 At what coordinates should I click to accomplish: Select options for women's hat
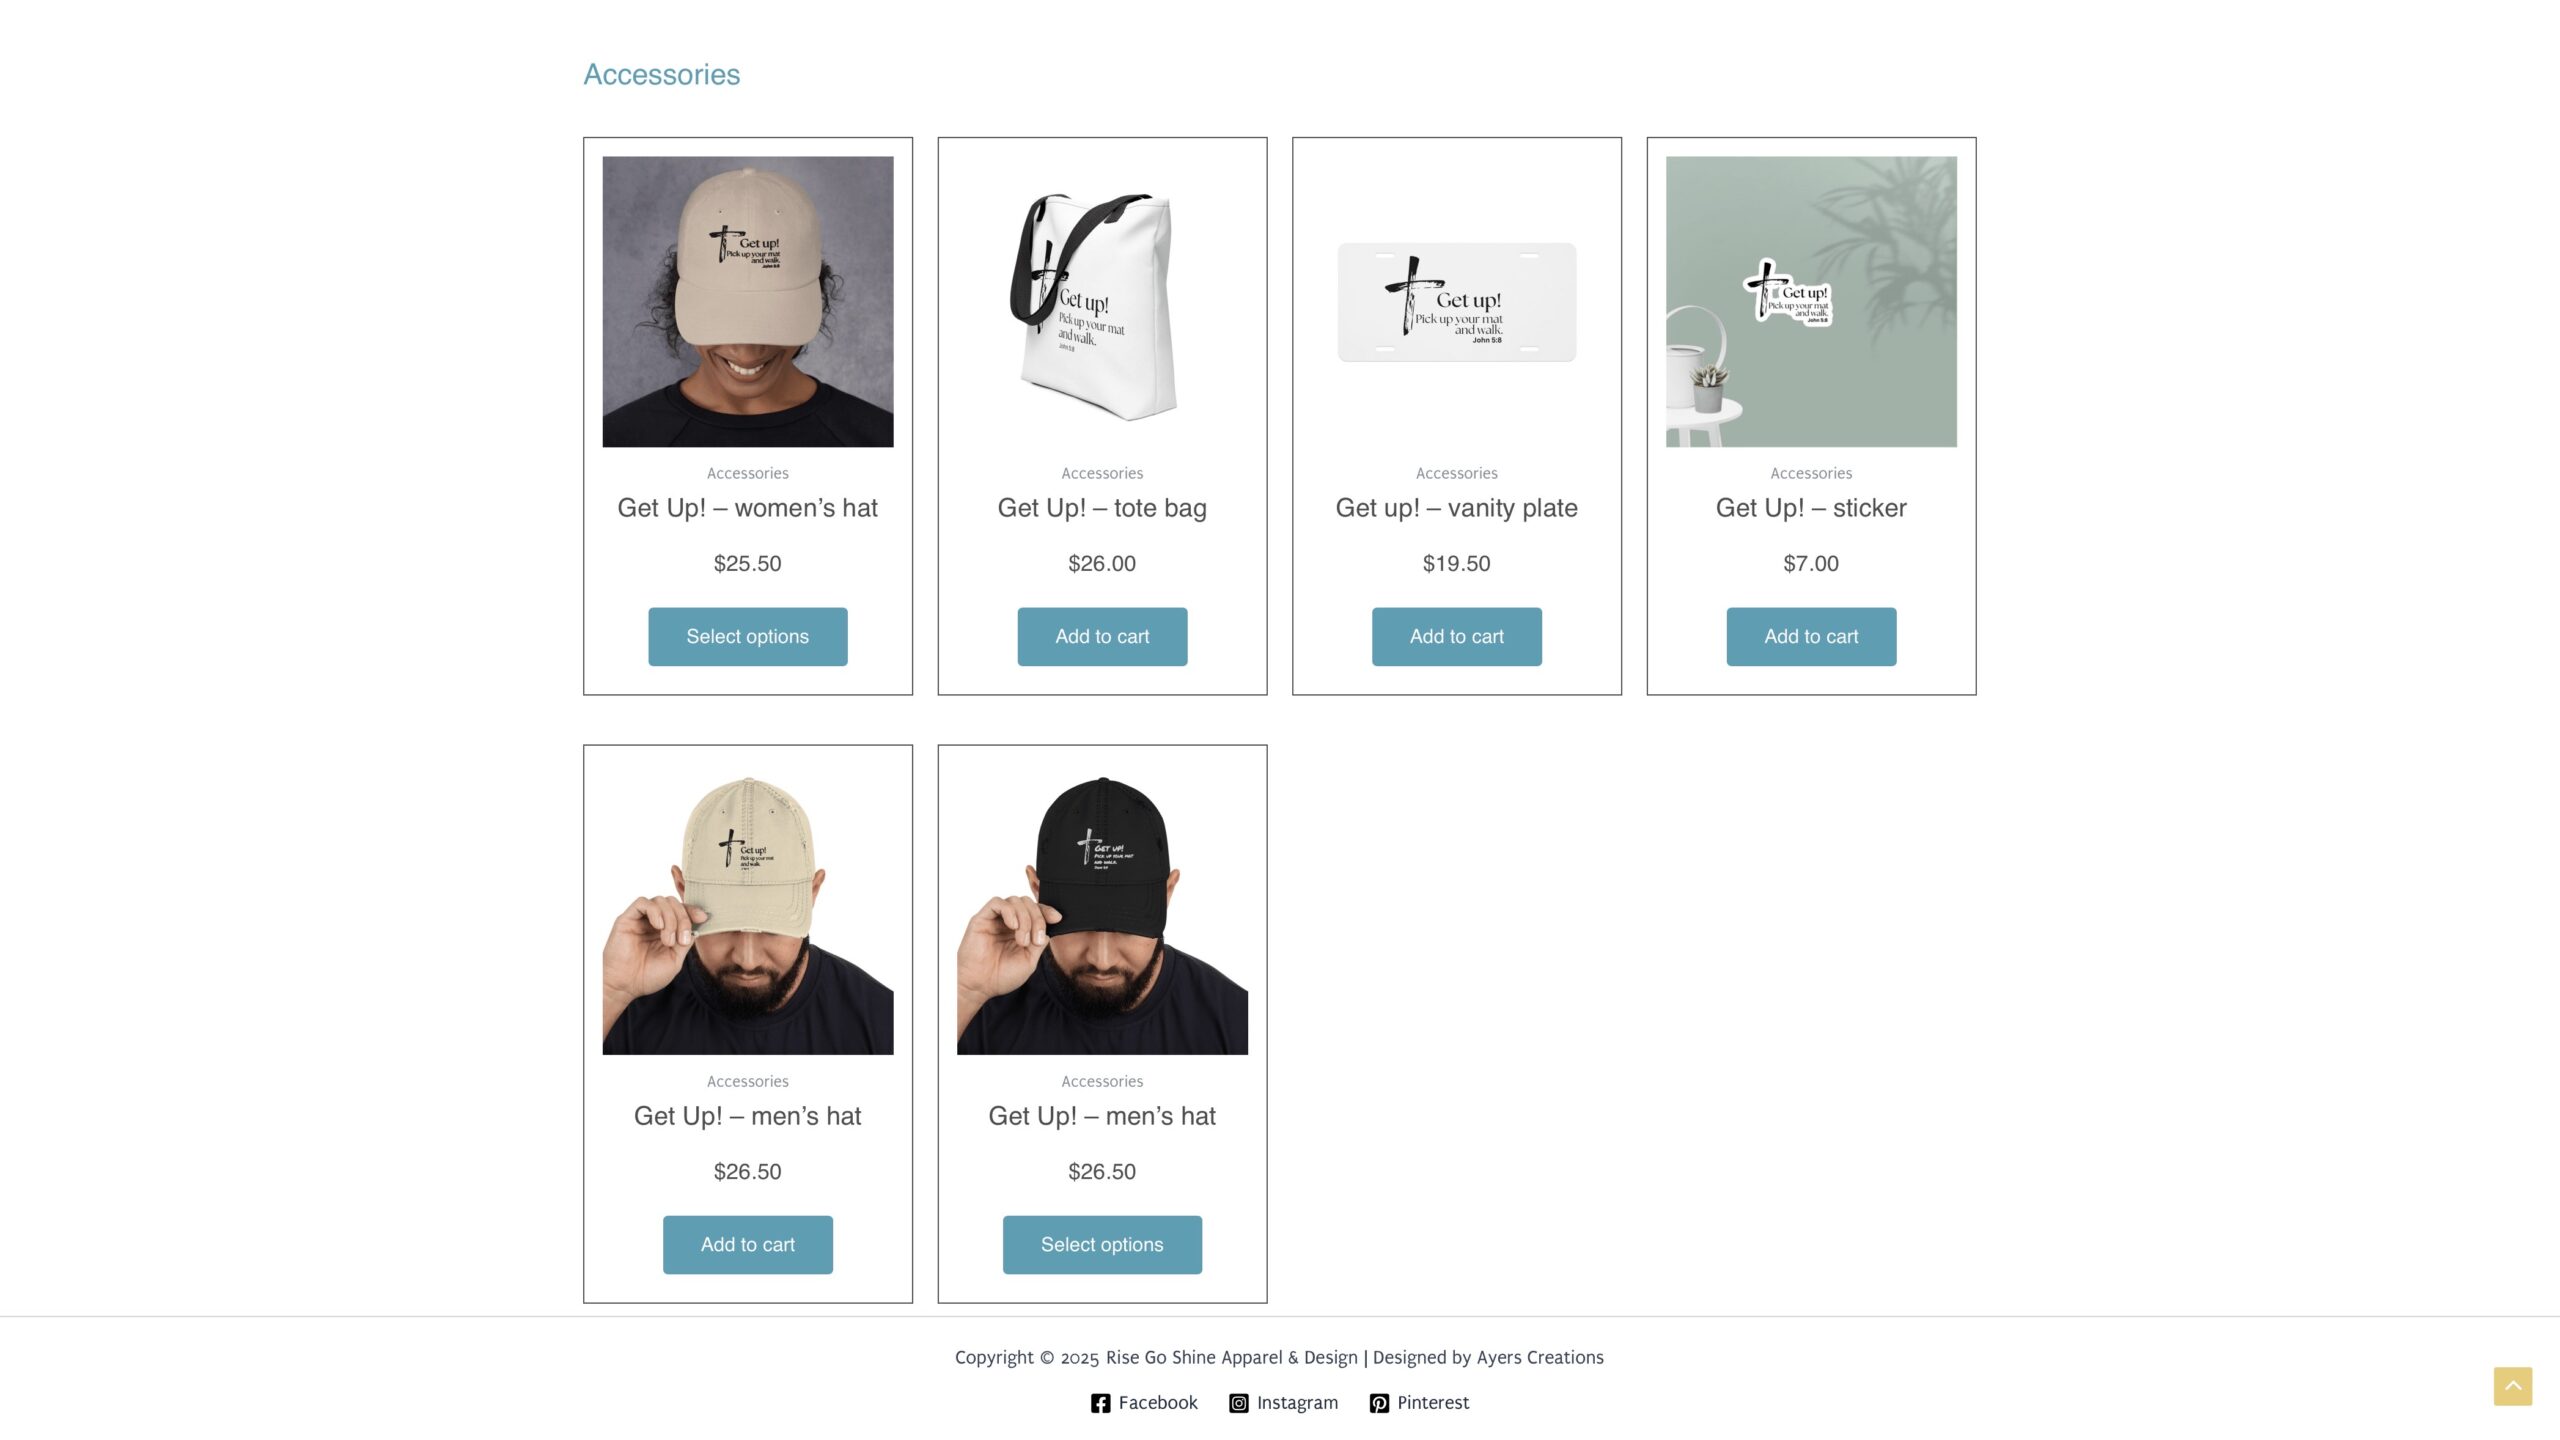click(x=747, y=636)
